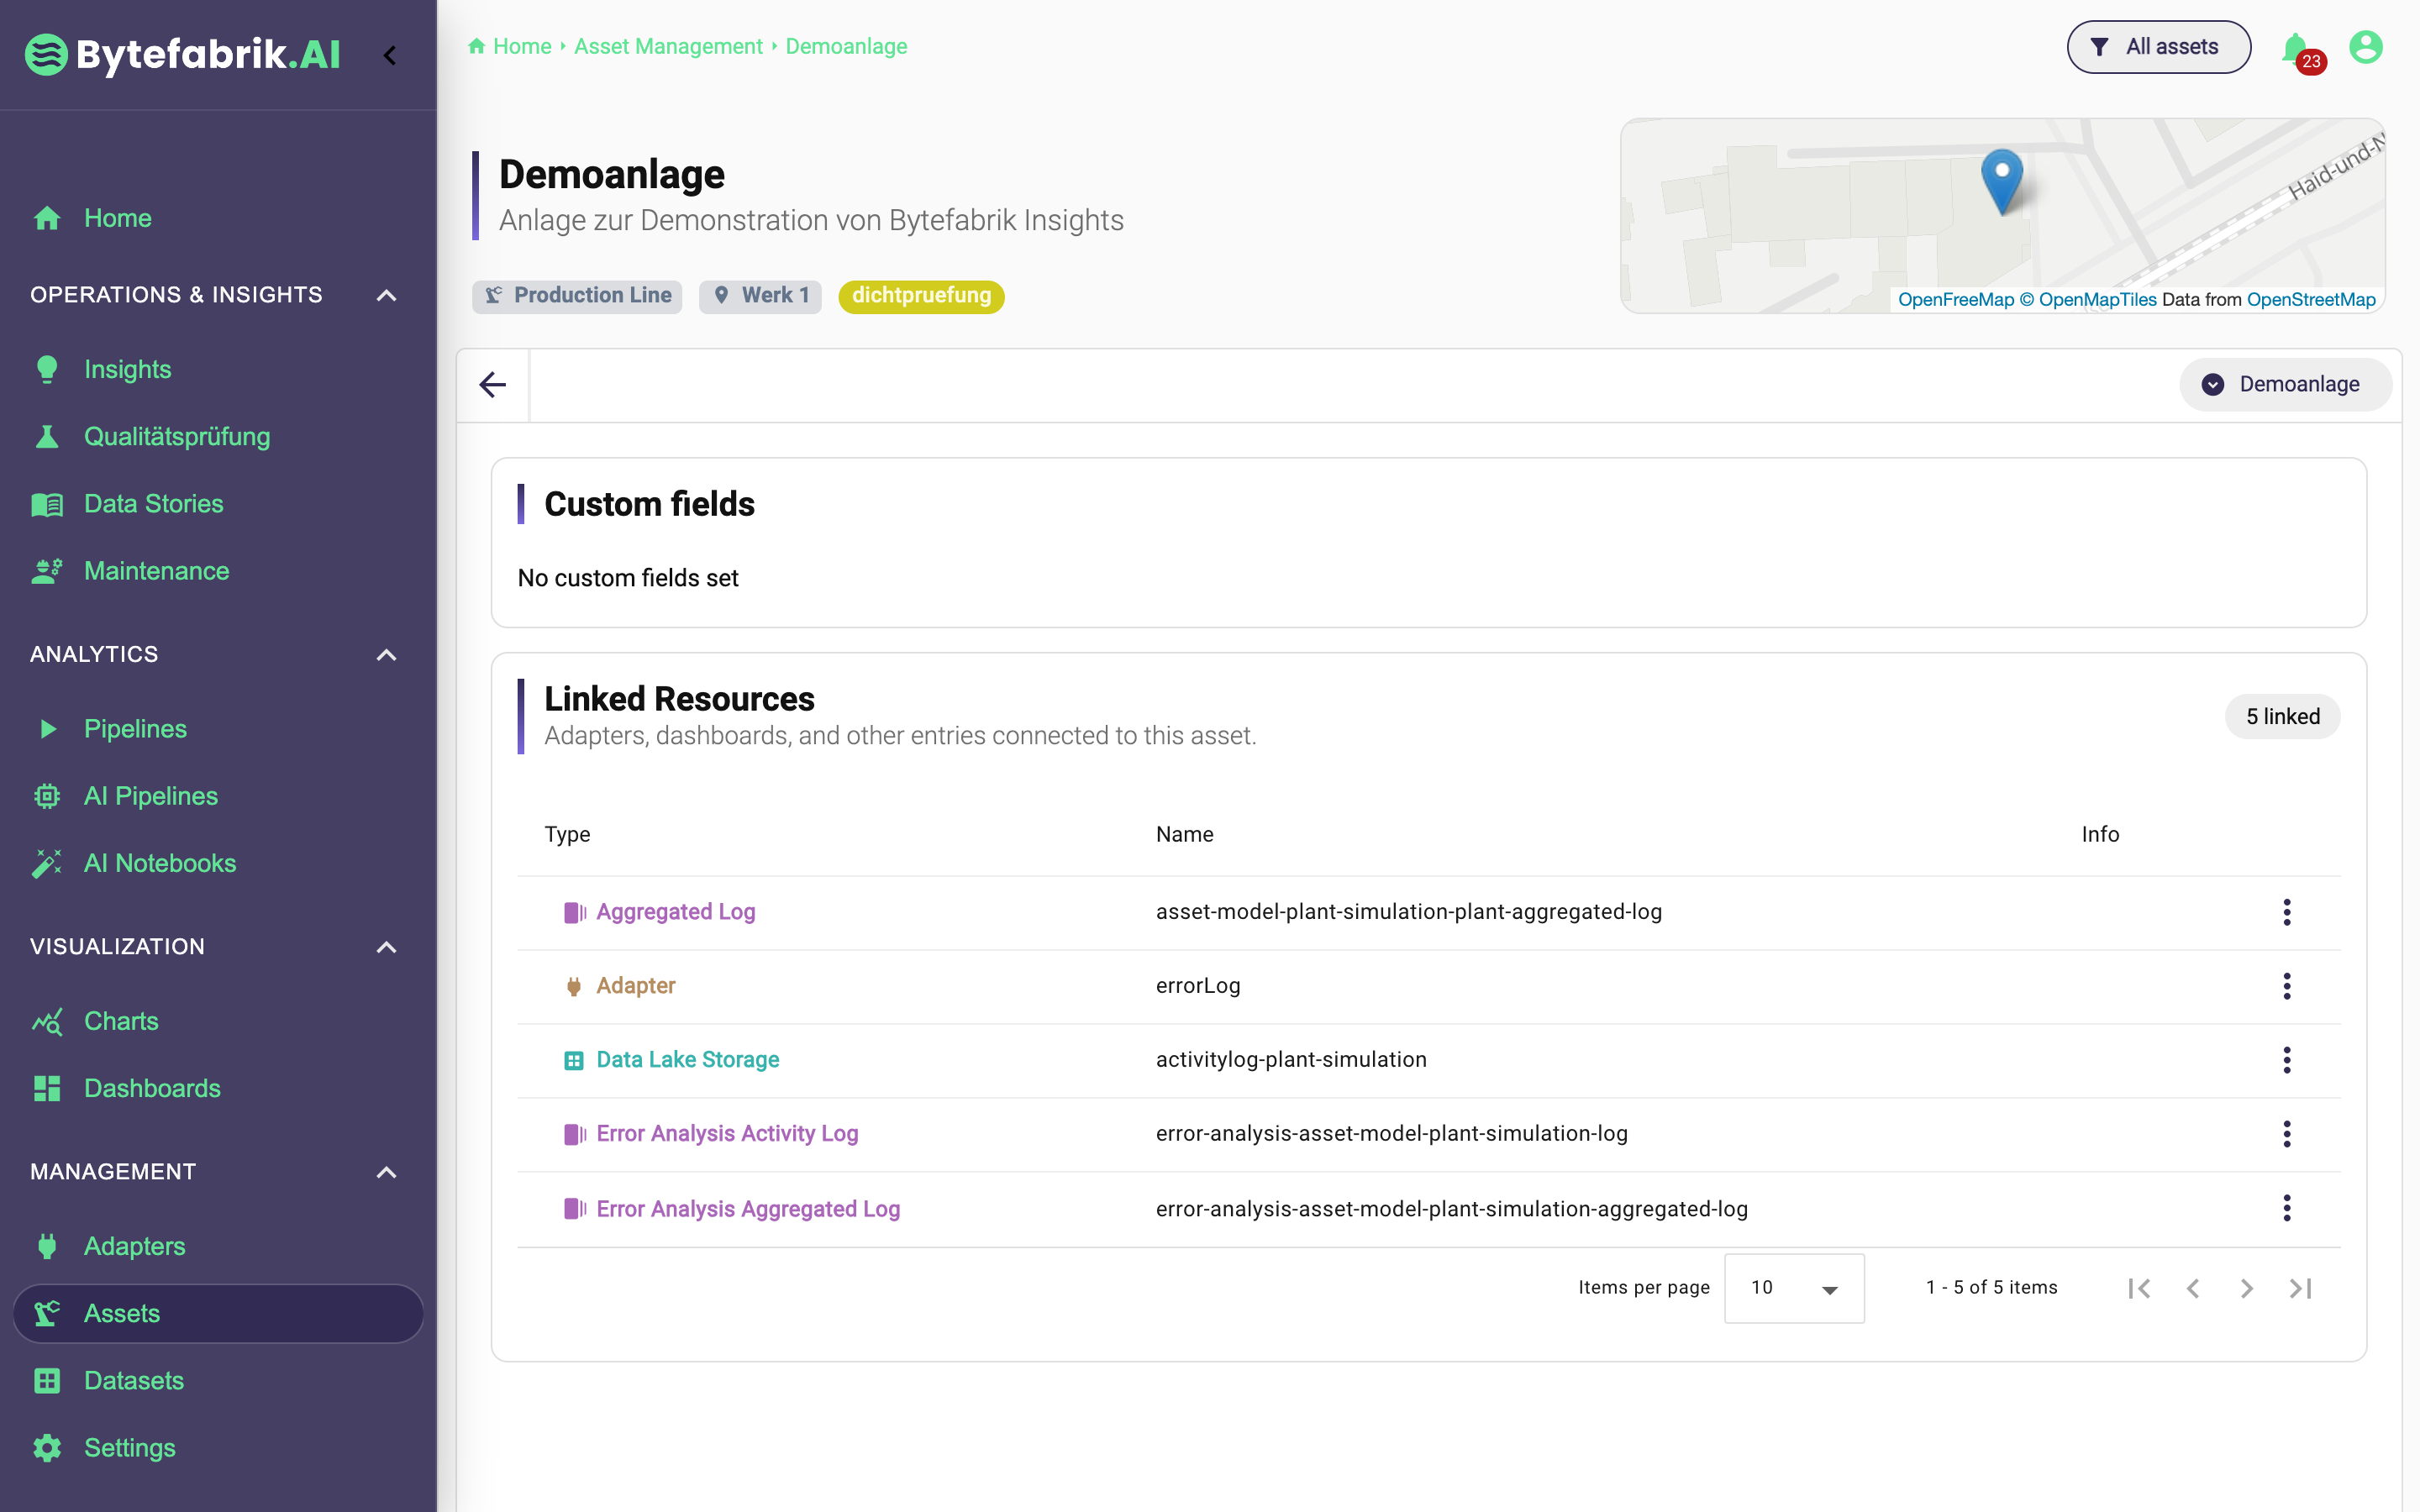Click the 5 linked badge
Viewport: 2420px width, 1512px height.
[x=2282, y=717]
